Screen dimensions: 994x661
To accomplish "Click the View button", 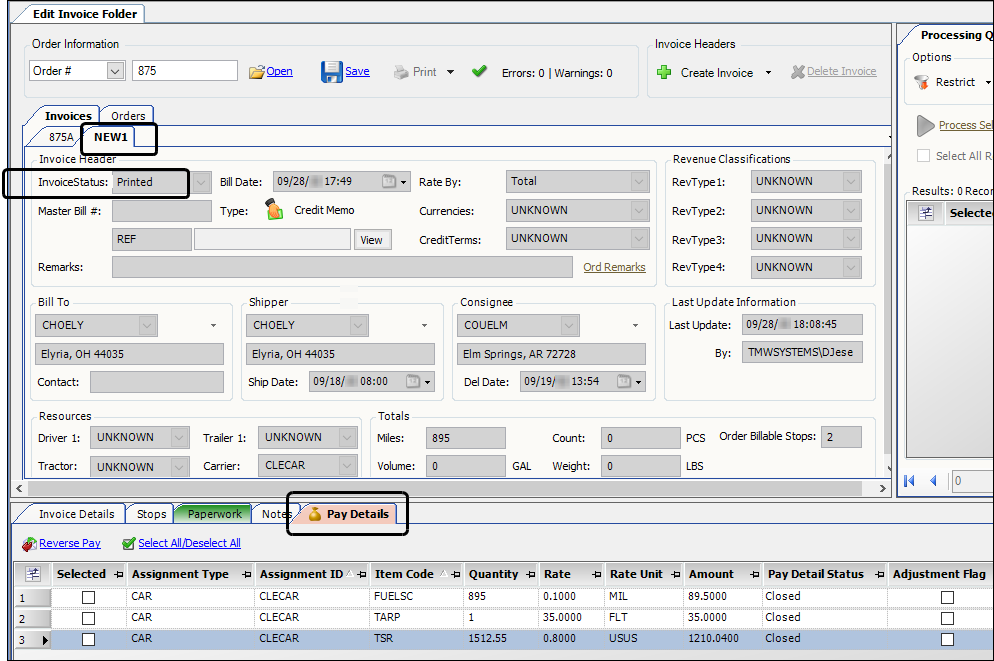I will [x=371, y=240].
